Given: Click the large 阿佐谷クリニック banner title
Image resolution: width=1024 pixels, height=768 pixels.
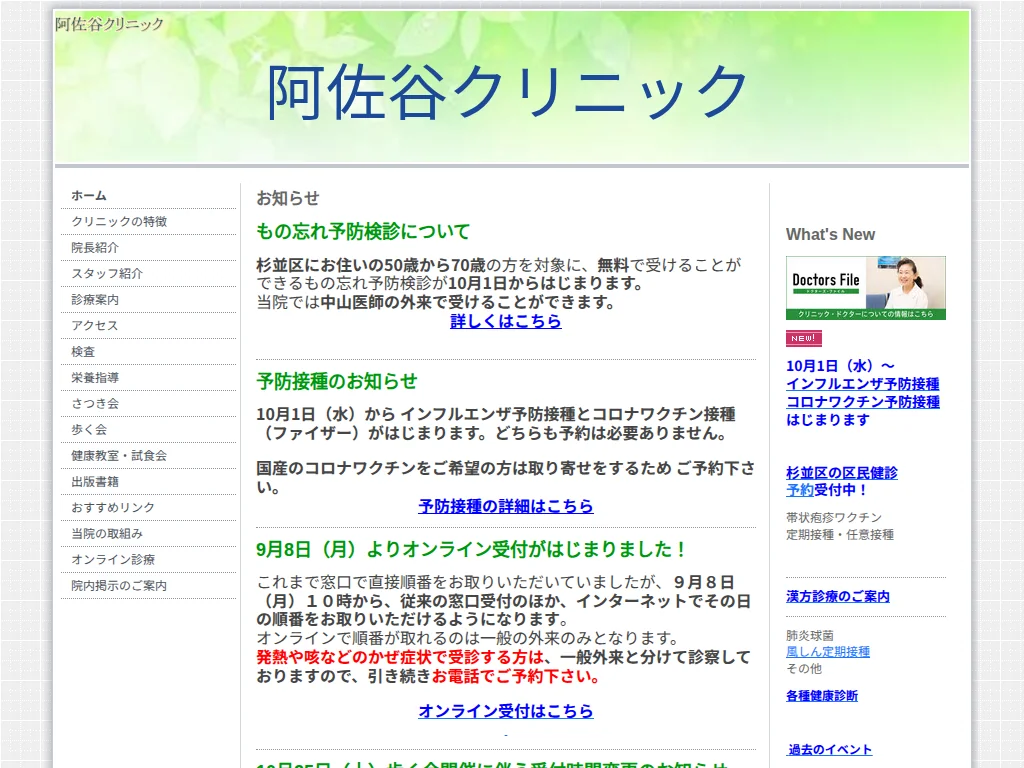Looking at the screenshot, I should click(x=507, y=92).
